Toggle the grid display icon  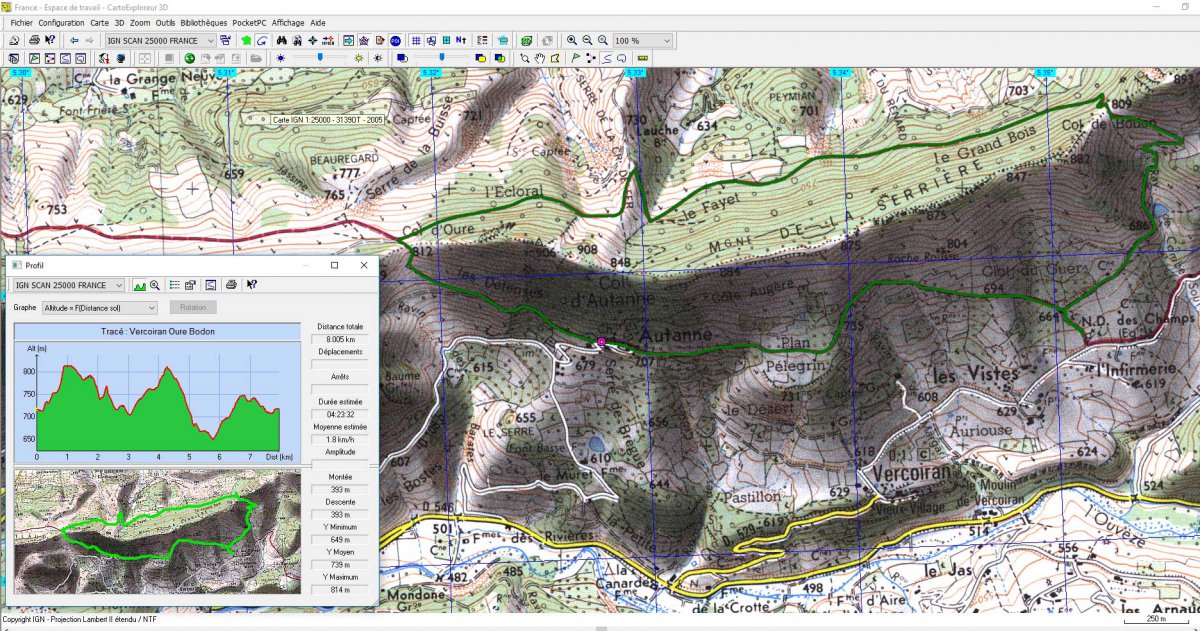(416, 41)
